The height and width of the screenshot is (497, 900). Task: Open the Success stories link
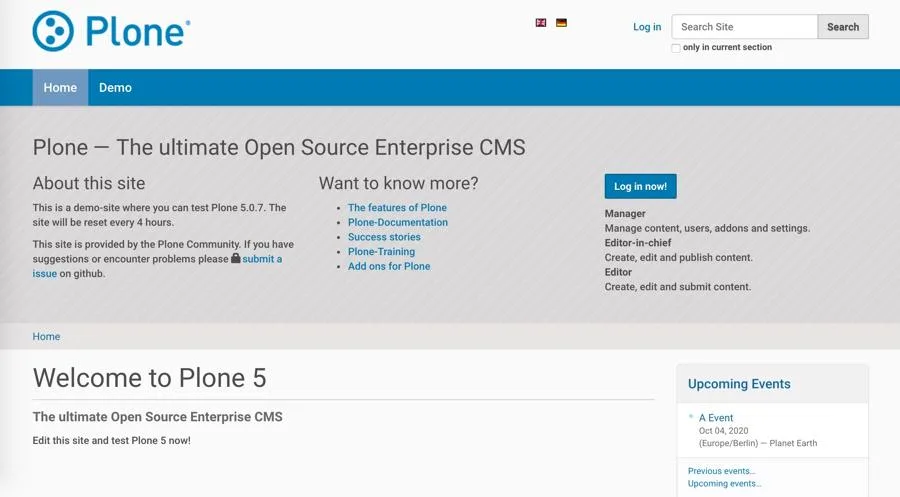[384, 237]
